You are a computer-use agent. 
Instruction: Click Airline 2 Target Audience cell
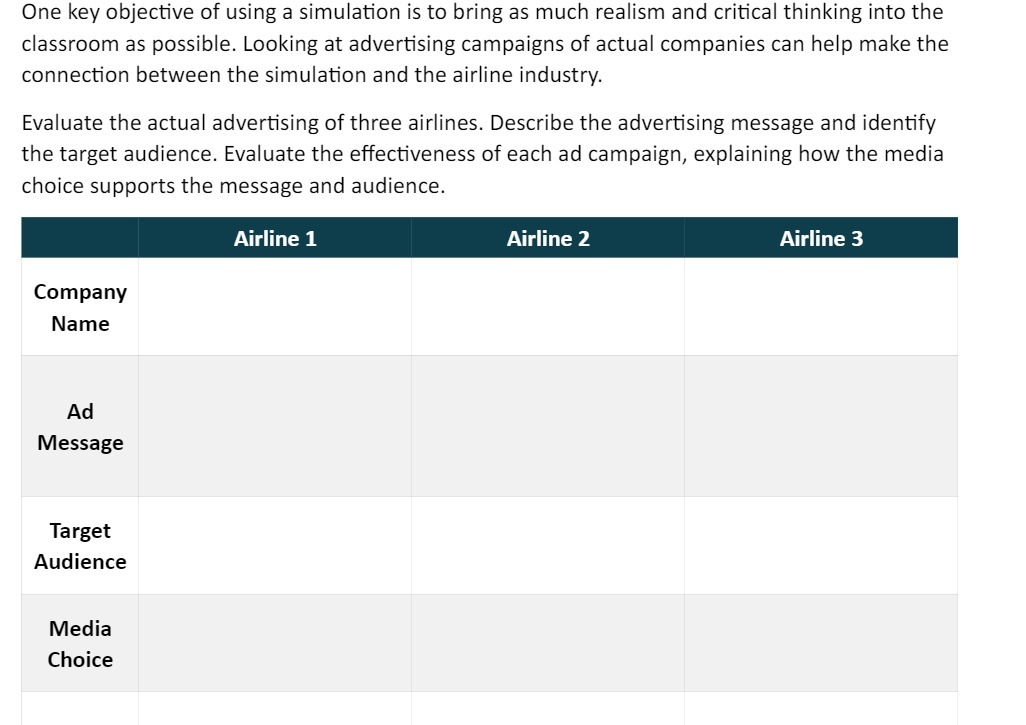(548, 546)
